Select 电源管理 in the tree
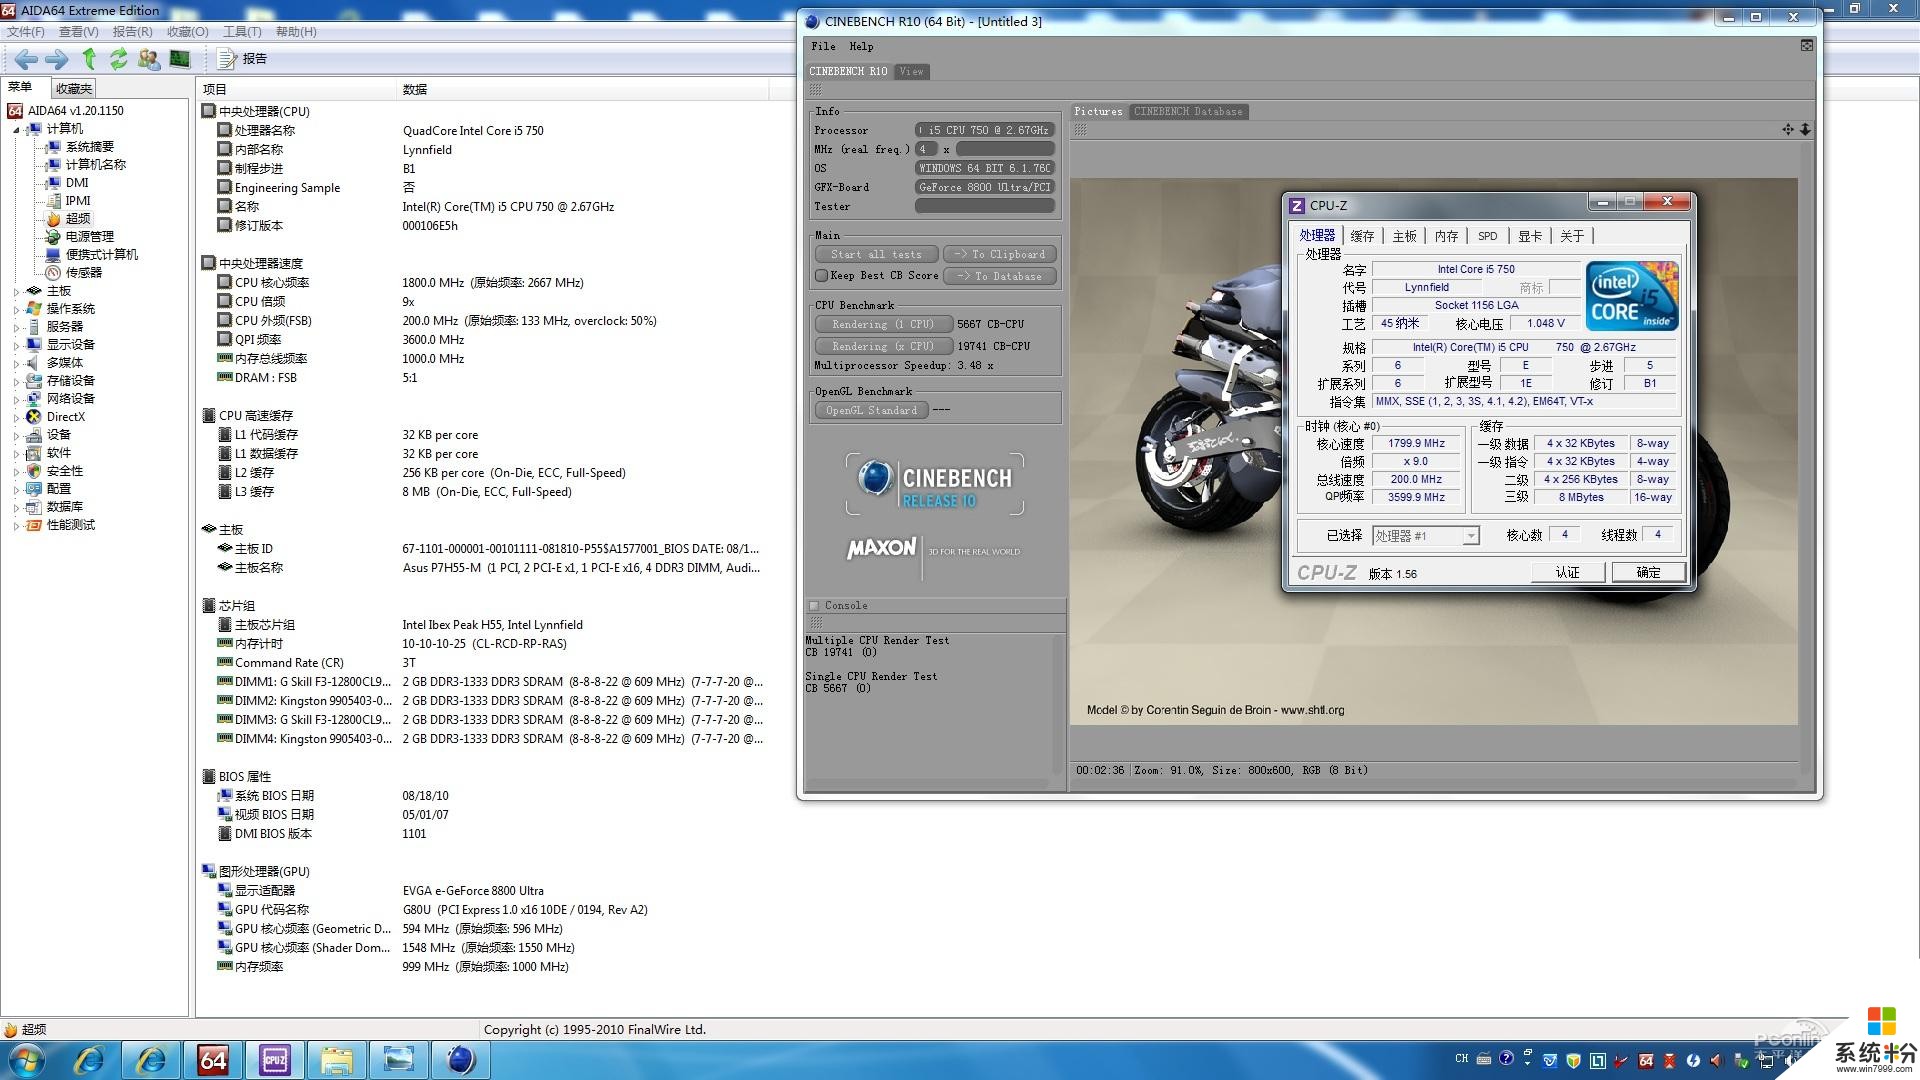1920x1080 pixels. pos(89,236)
